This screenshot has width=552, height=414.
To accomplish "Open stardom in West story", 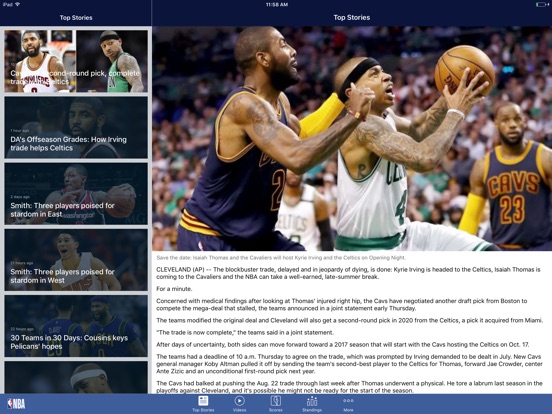I will (x=76, y=260).
